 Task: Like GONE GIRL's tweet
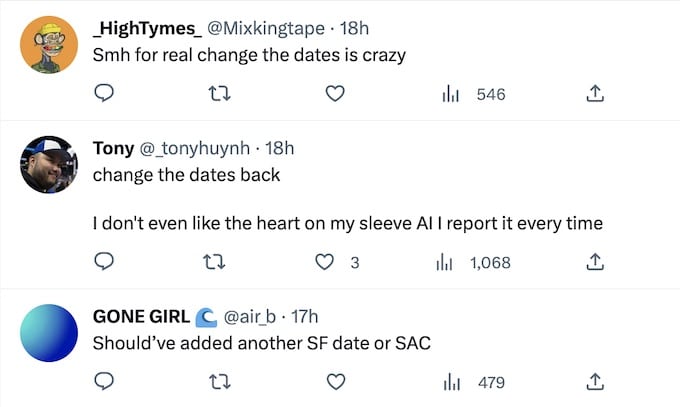pos(336,381)
